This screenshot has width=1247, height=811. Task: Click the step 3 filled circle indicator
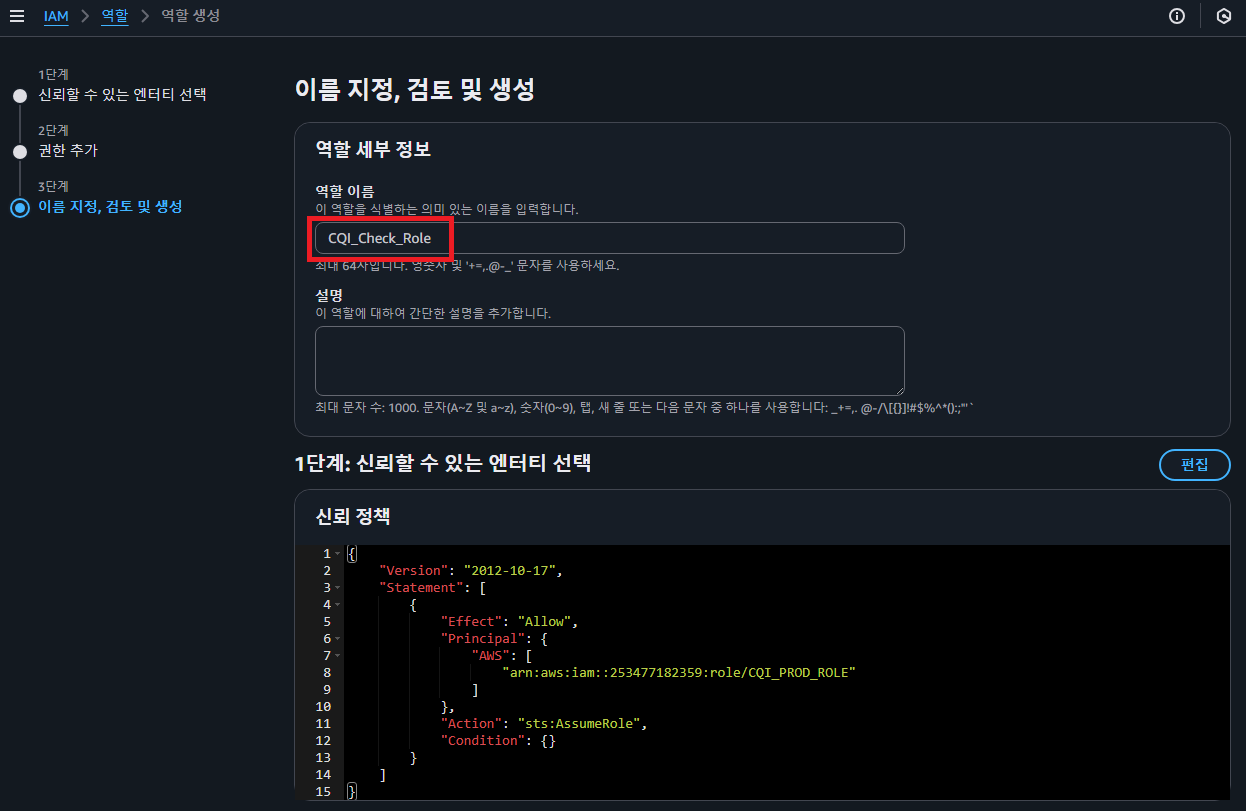click(x=20, y=207)
